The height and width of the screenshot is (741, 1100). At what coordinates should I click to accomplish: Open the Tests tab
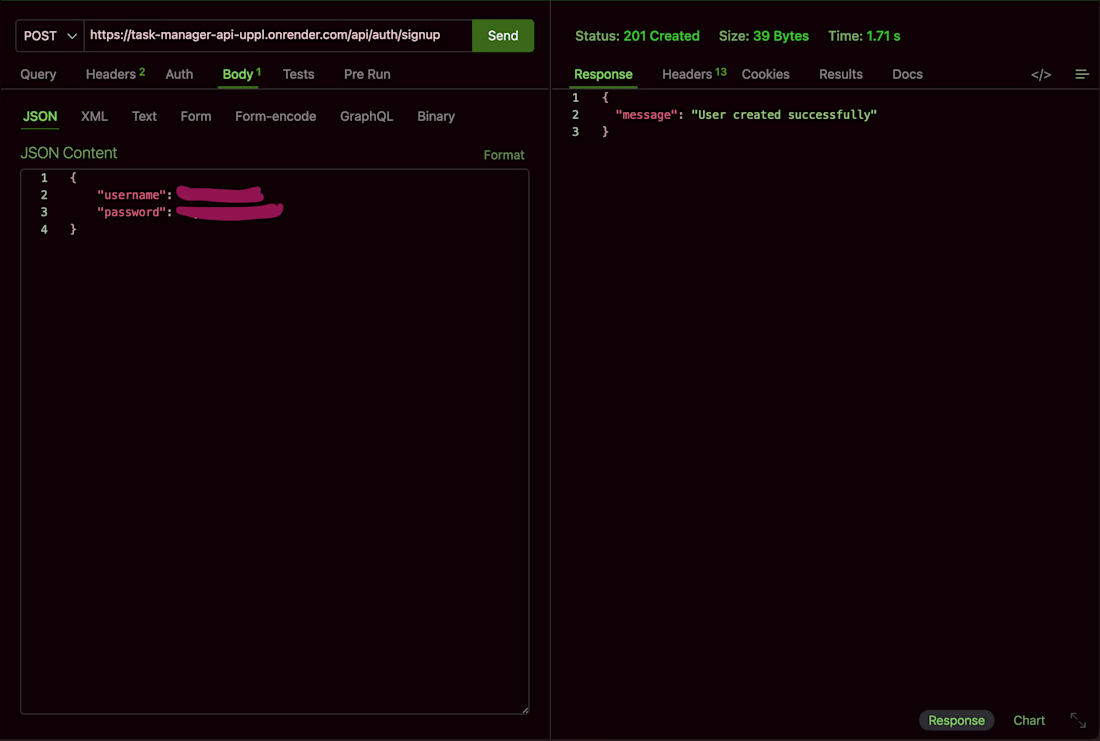[298, 74]
